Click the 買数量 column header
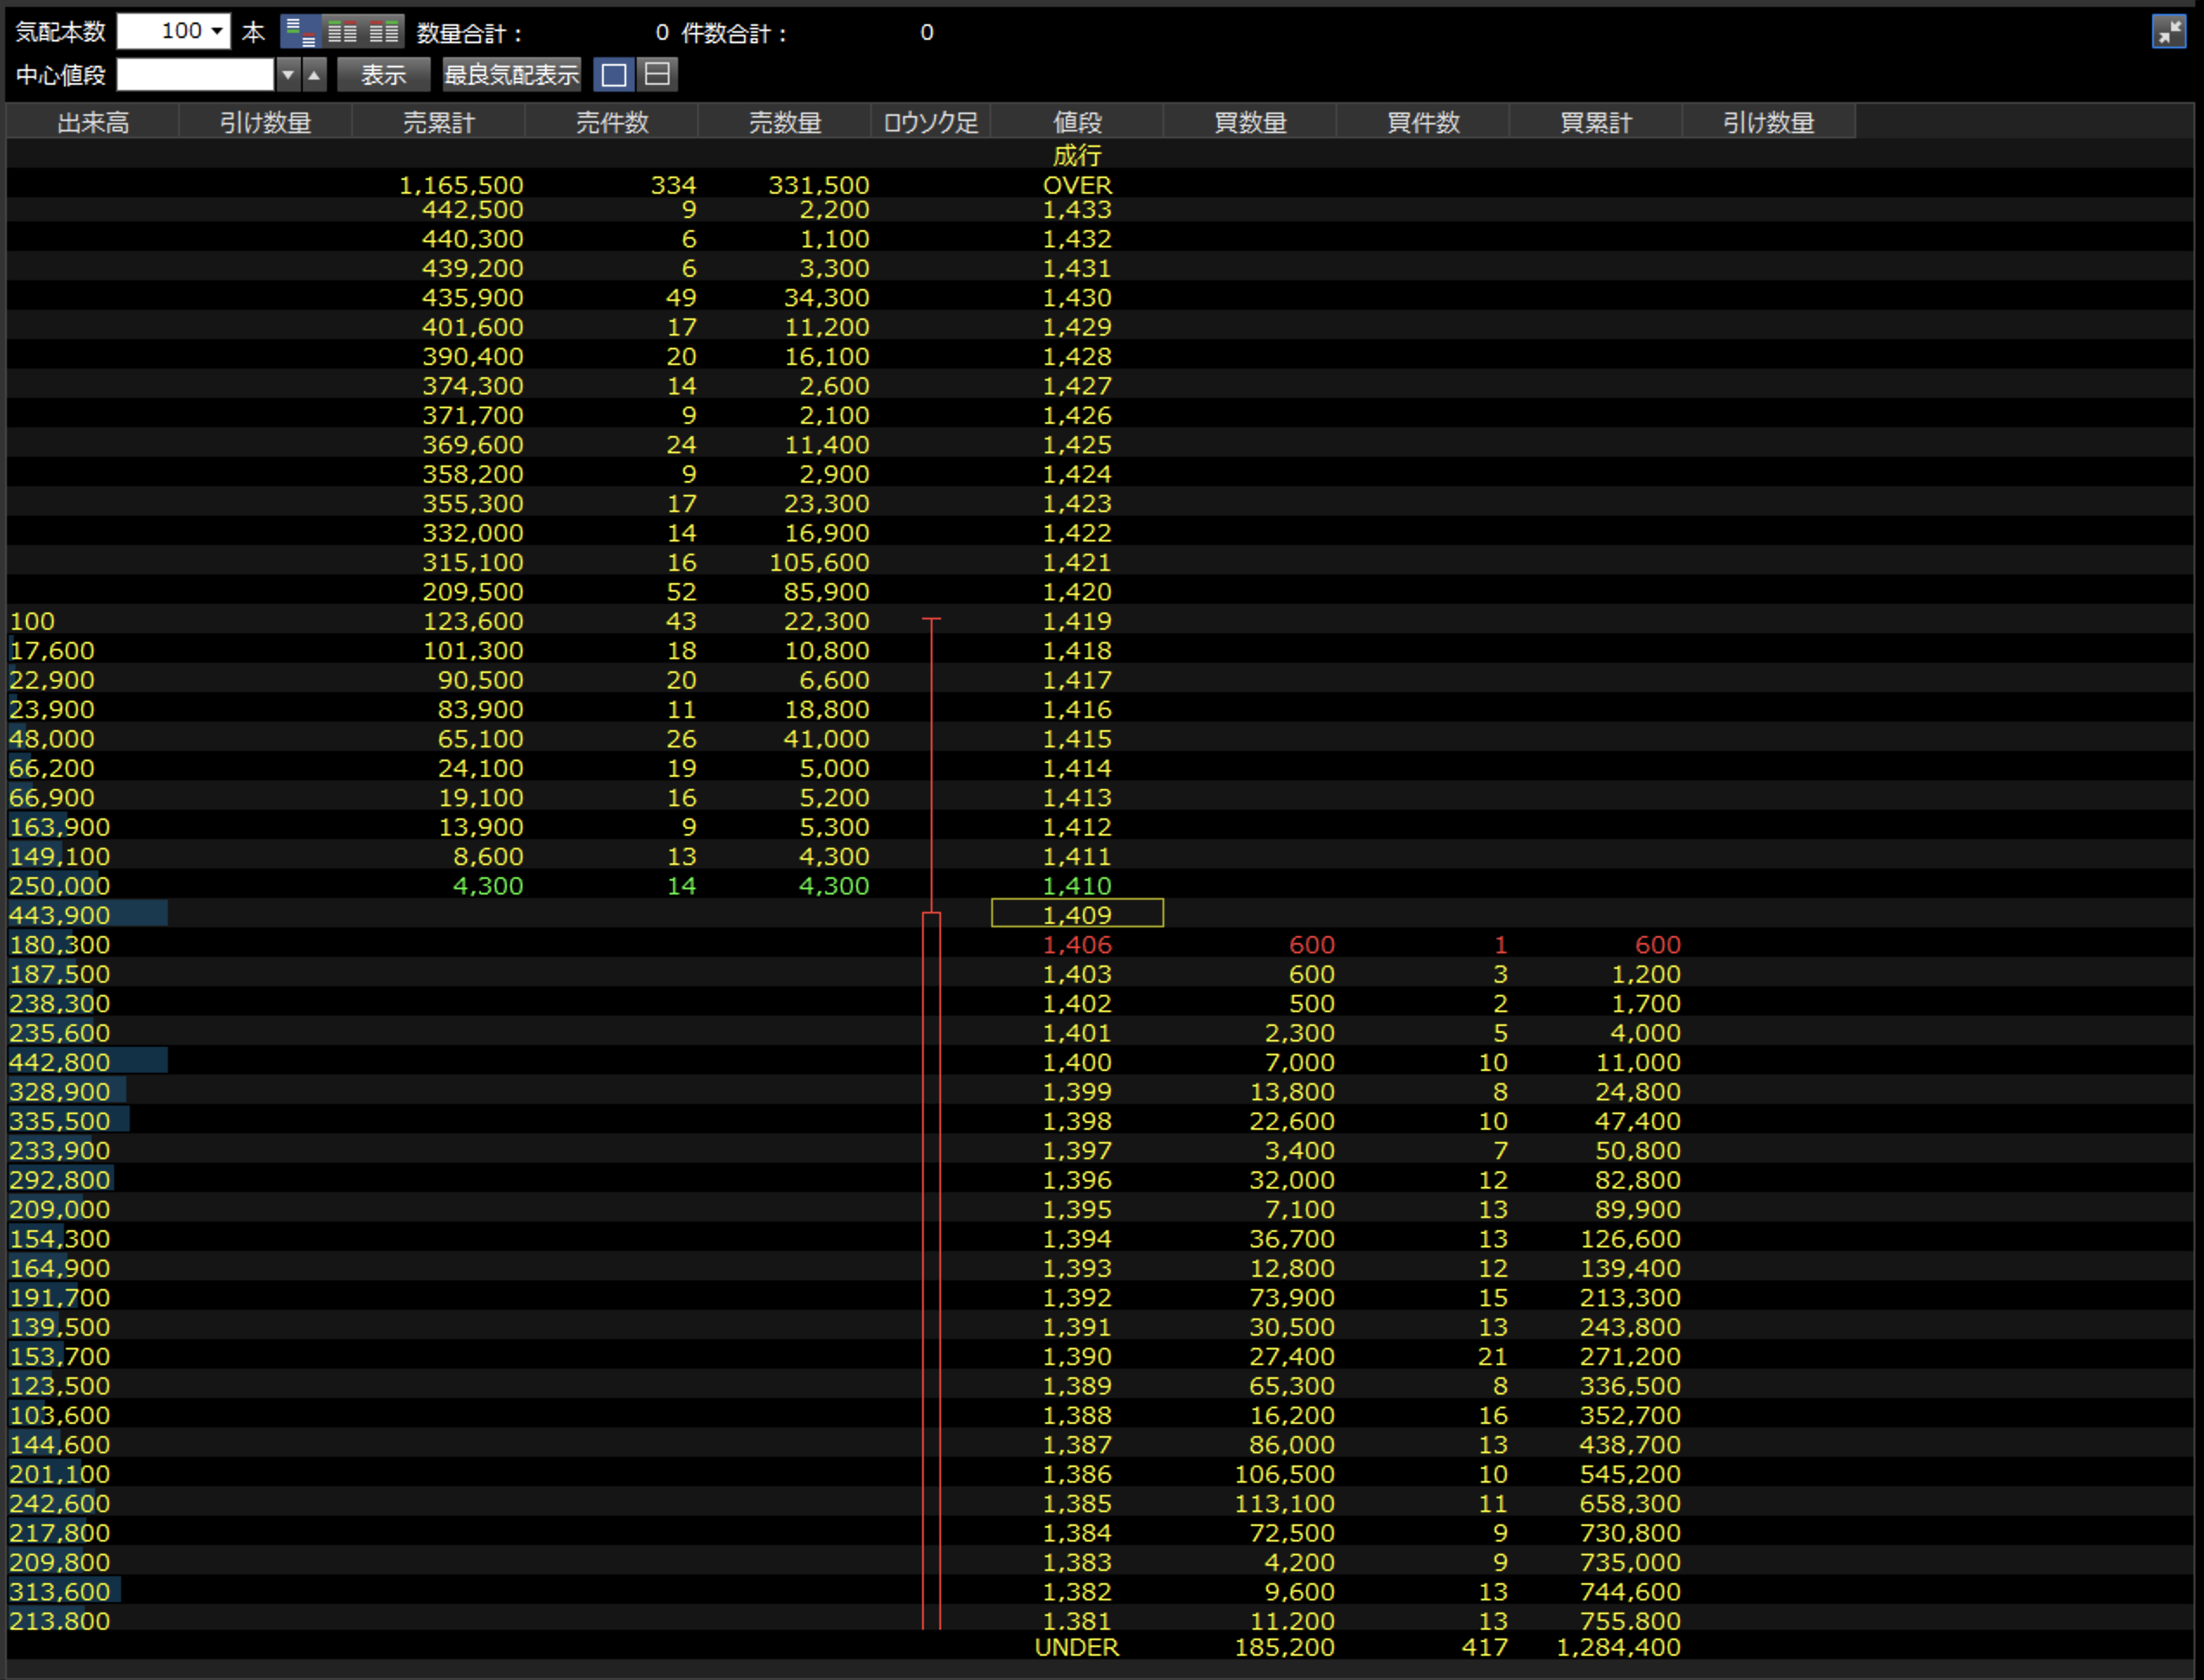The height and width of the screenshot is (1680, 2204). [x=1250, y=122]
